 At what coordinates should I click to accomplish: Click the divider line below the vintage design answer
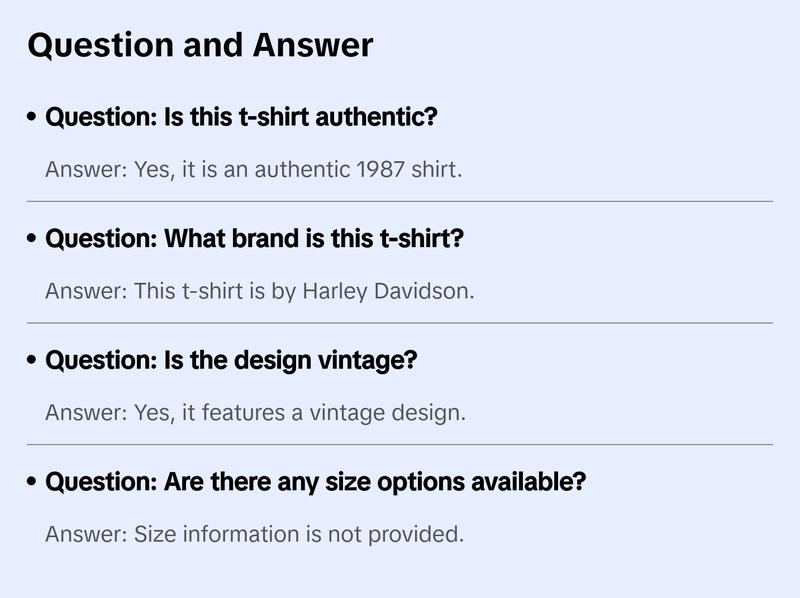point(400,444)
